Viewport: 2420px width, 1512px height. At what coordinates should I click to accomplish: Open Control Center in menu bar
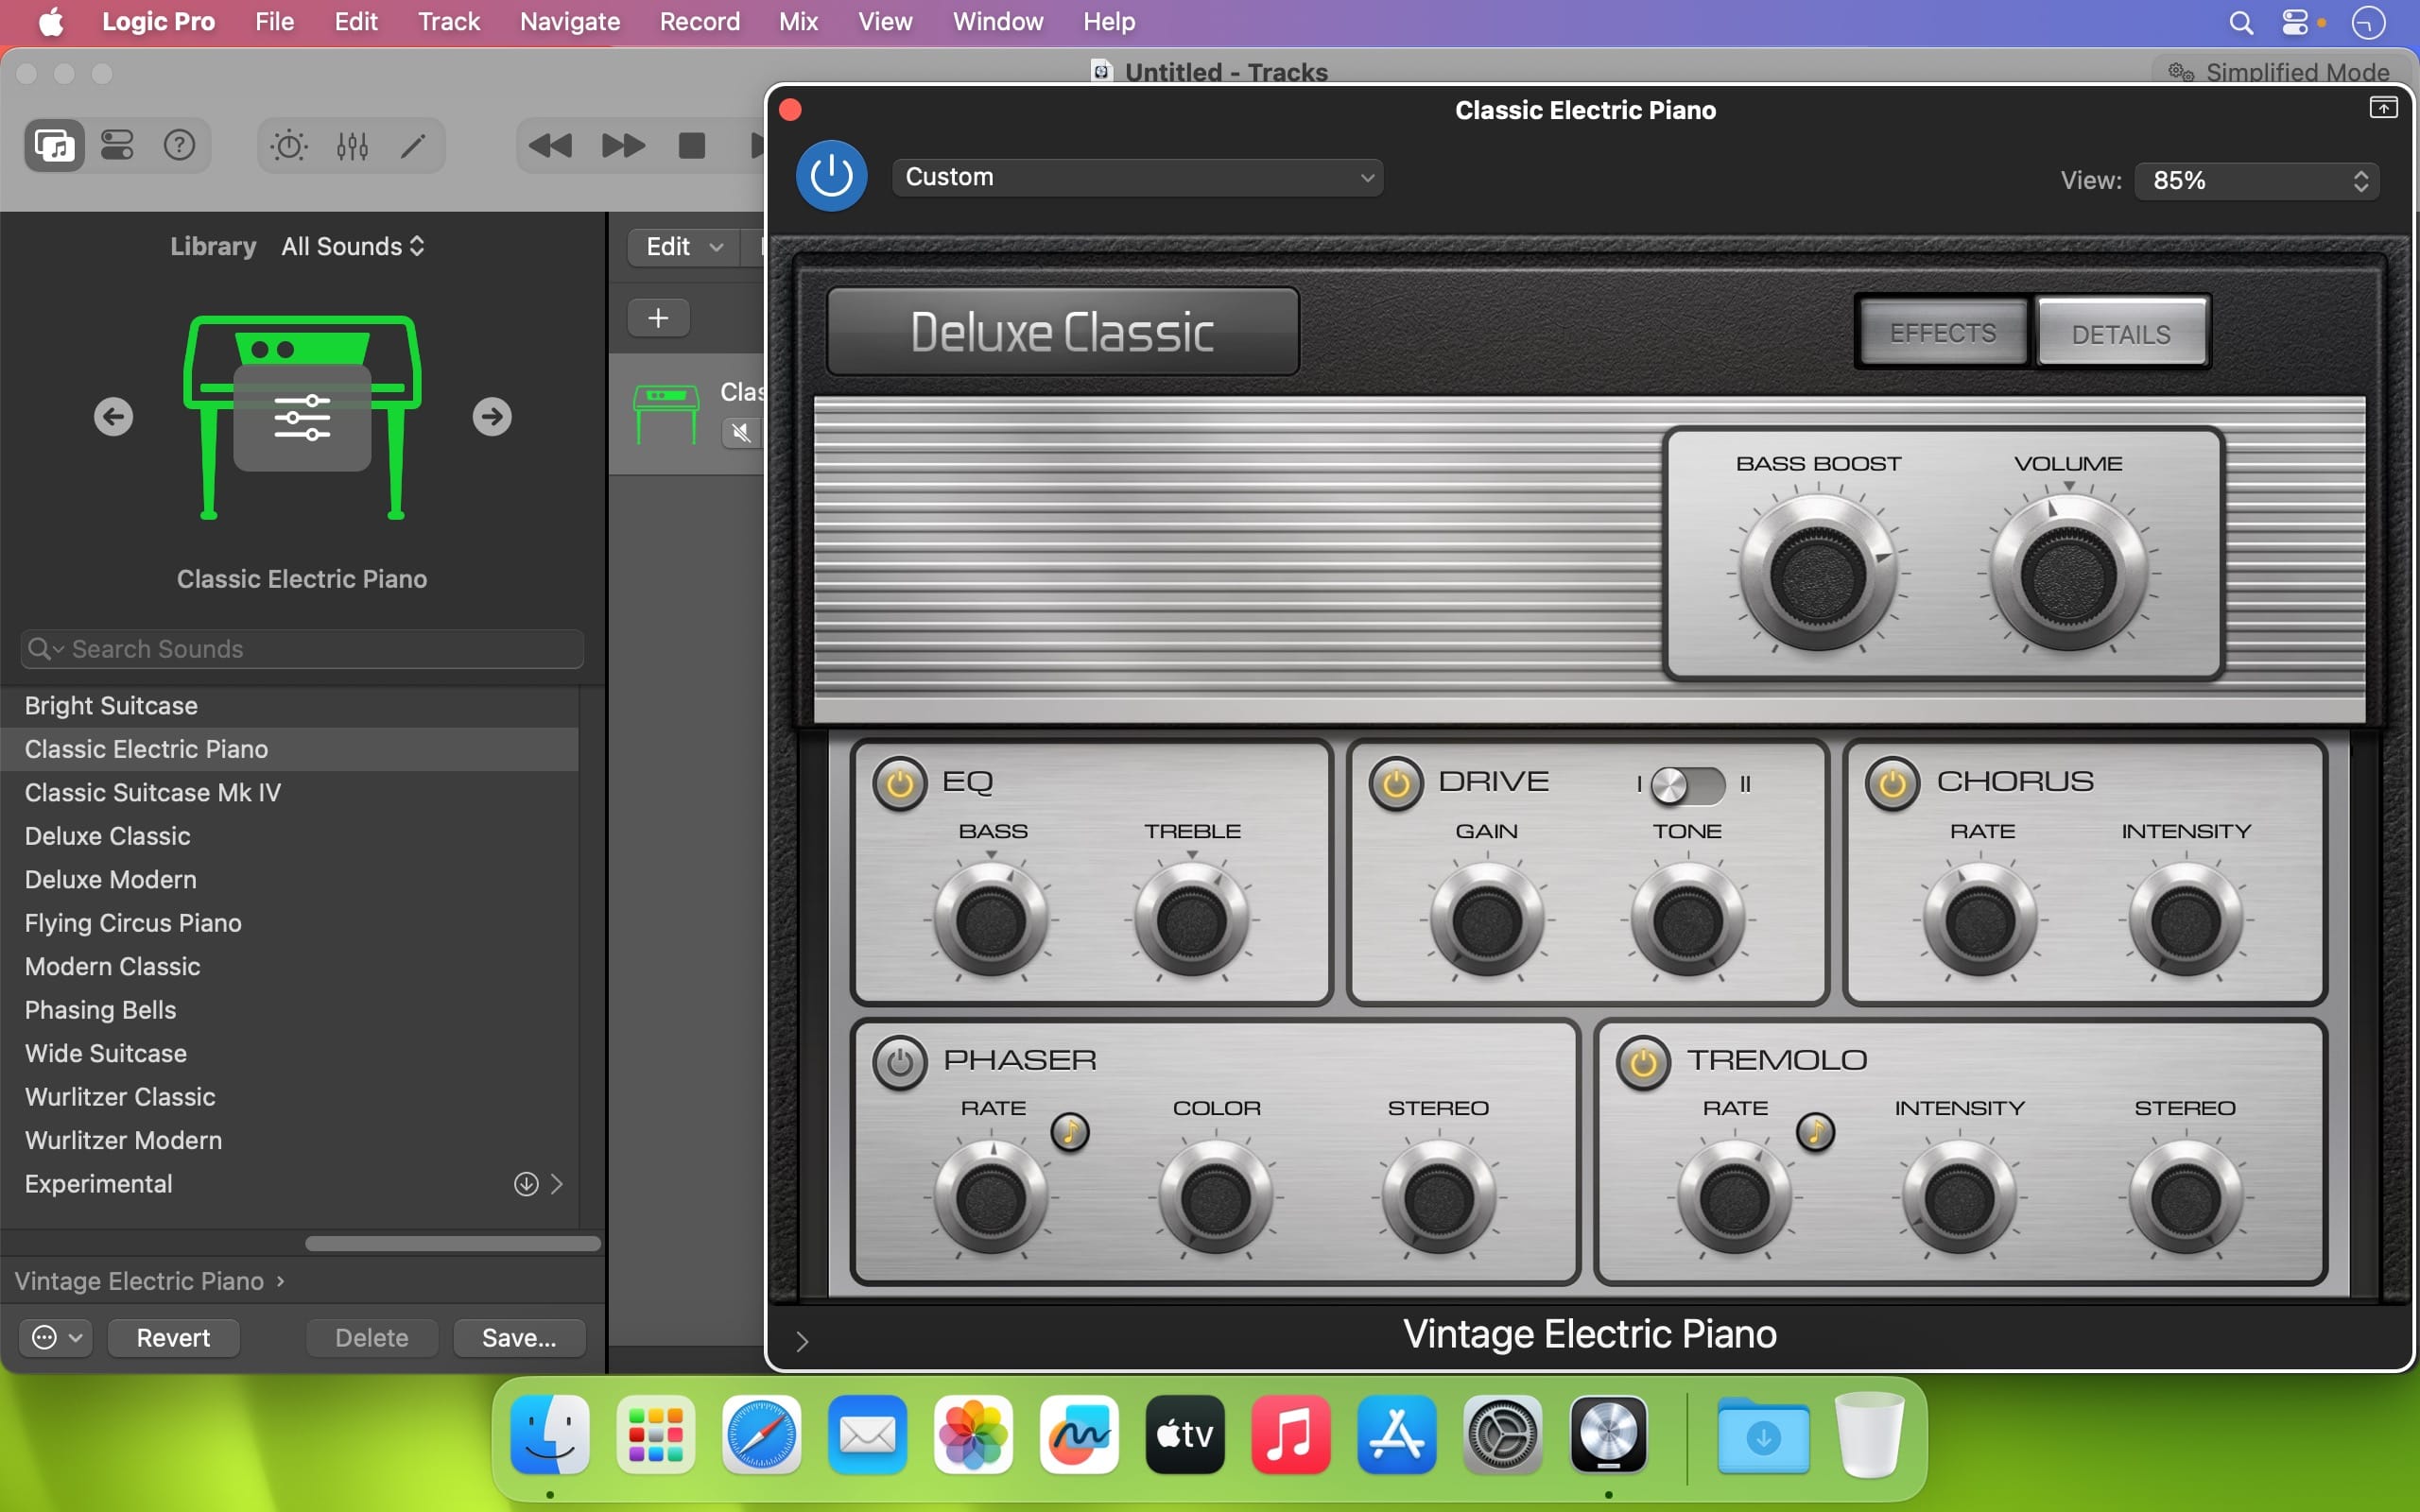tap(2295, 22)
